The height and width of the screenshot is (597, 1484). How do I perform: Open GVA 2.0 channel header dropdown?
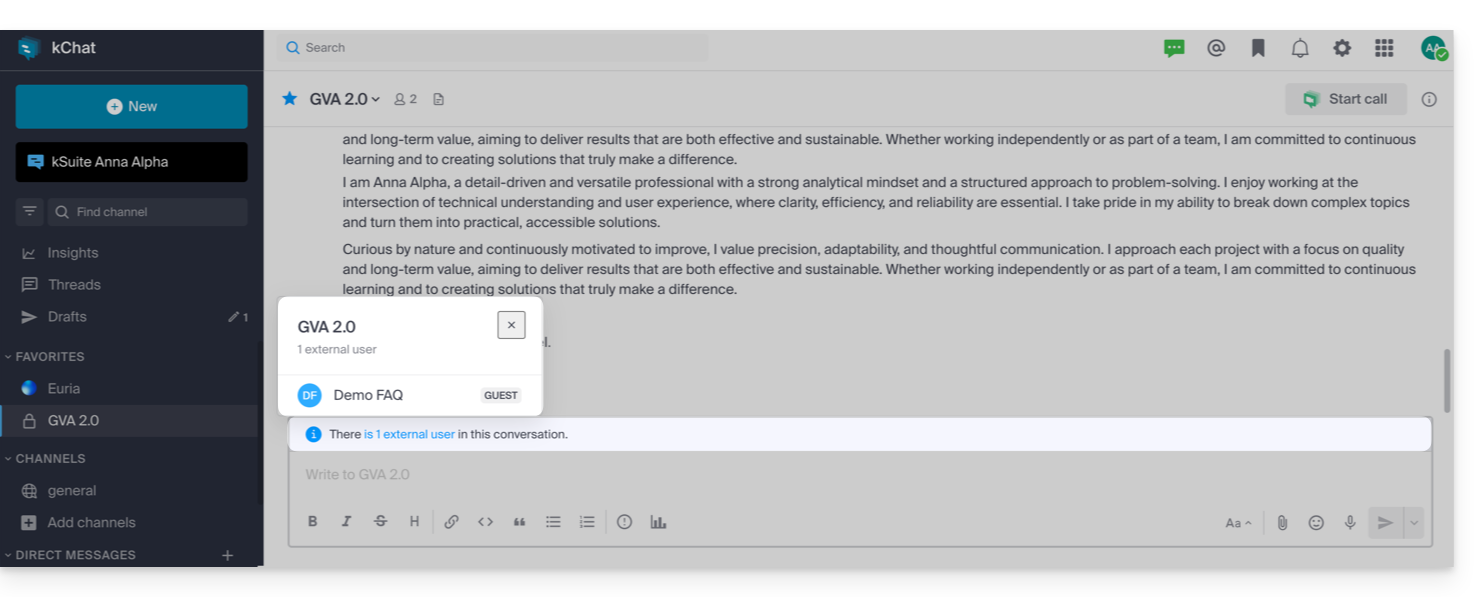[345, 99]
